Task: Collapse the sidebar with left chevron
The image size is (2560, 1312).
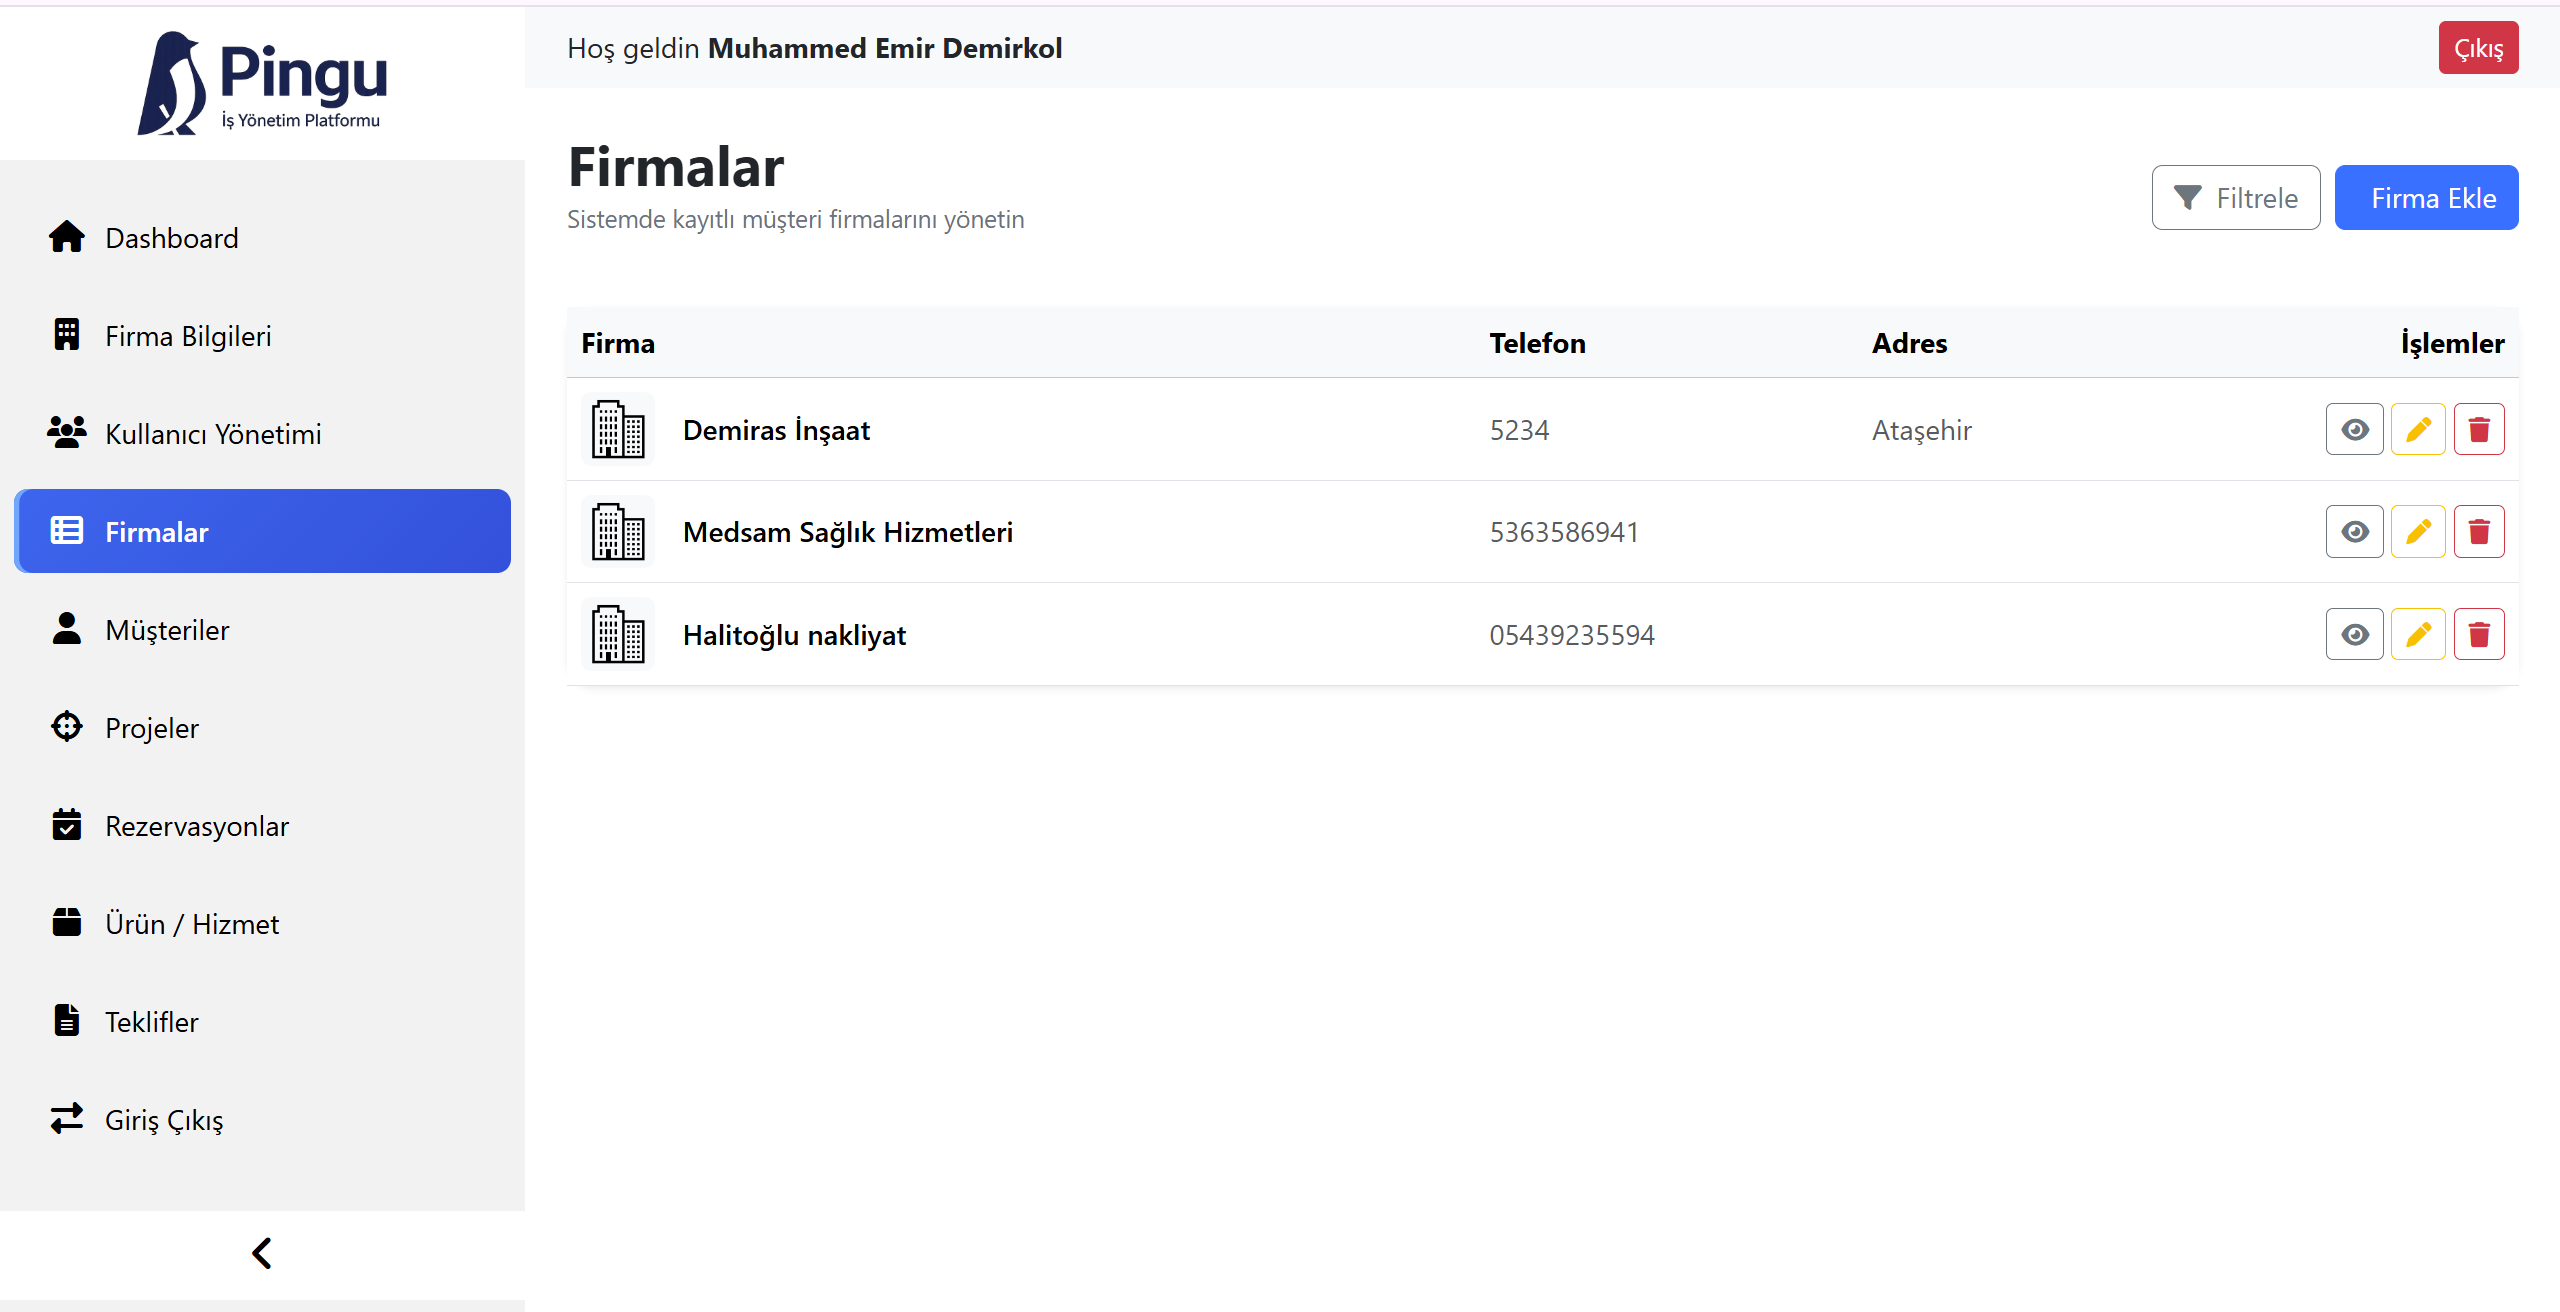Action: coord(262,1253)
